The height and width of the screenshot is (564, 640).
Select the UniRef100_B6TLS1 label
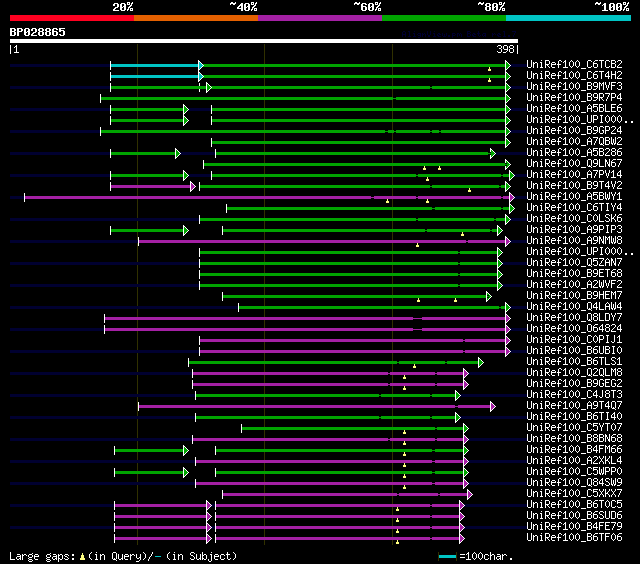click(x=574, y=362)
